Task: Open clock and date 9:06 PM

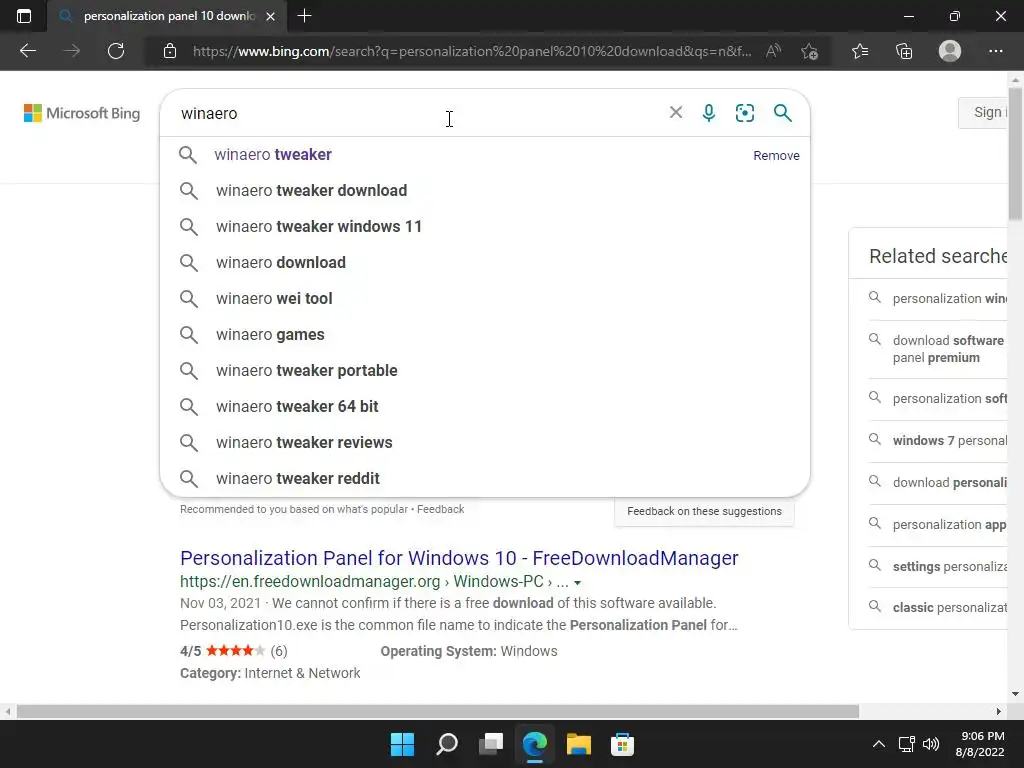Action: 982,744
